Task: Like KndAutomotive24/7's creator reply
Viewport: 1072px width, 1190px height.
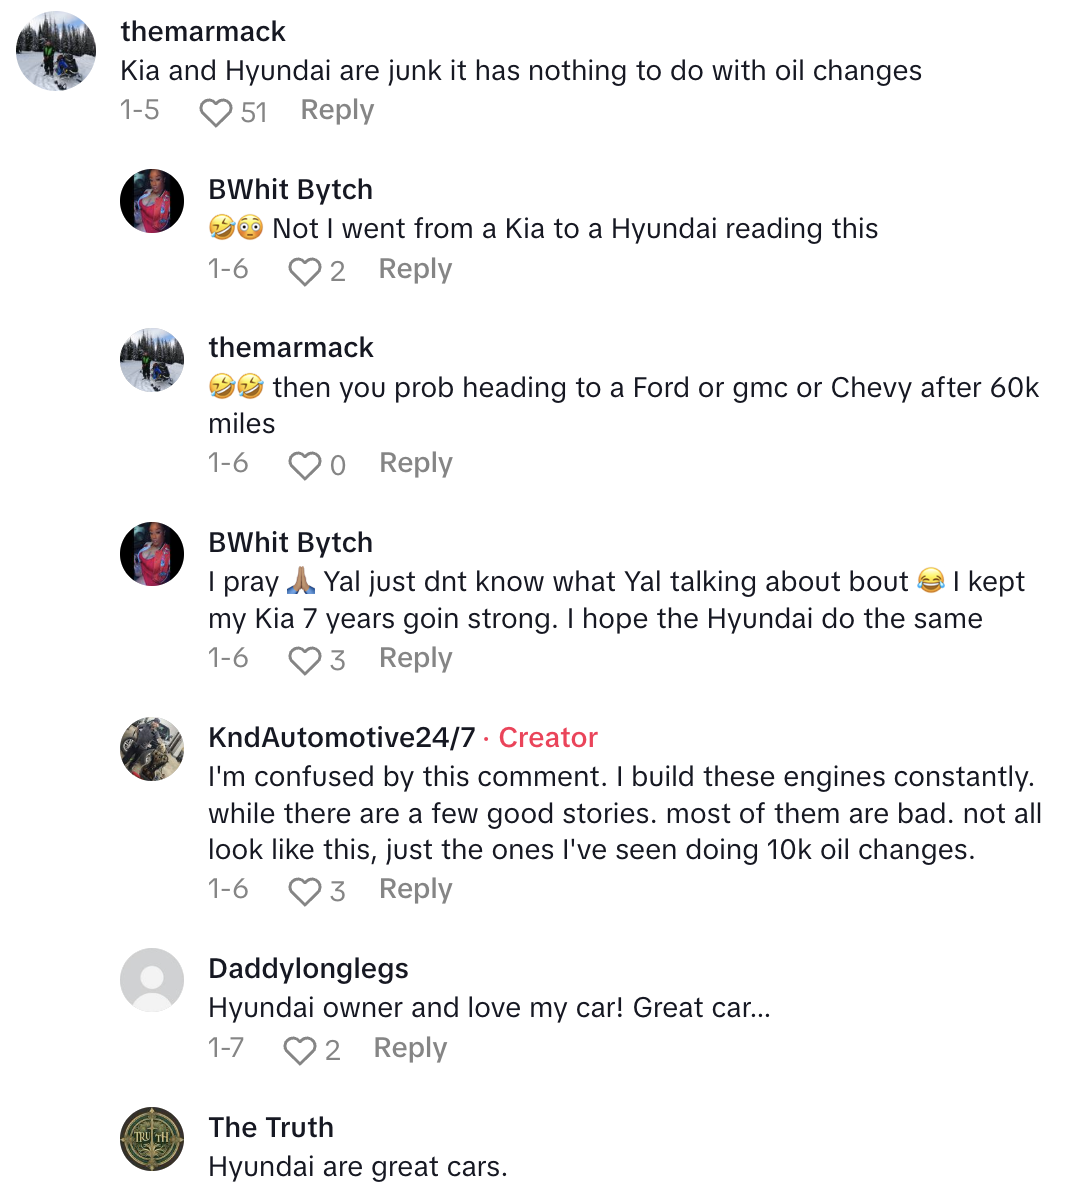Action: click(304, 891)
